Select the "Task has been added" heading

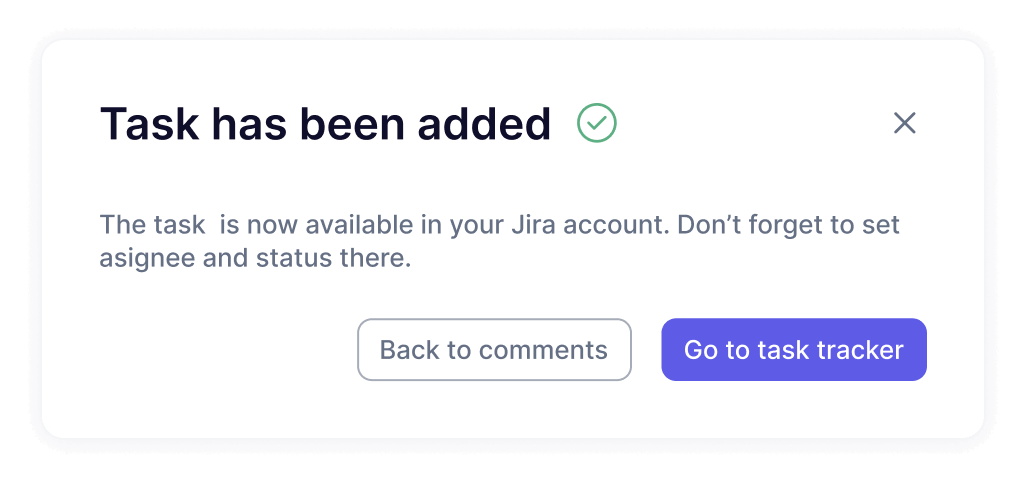[325, 124]
